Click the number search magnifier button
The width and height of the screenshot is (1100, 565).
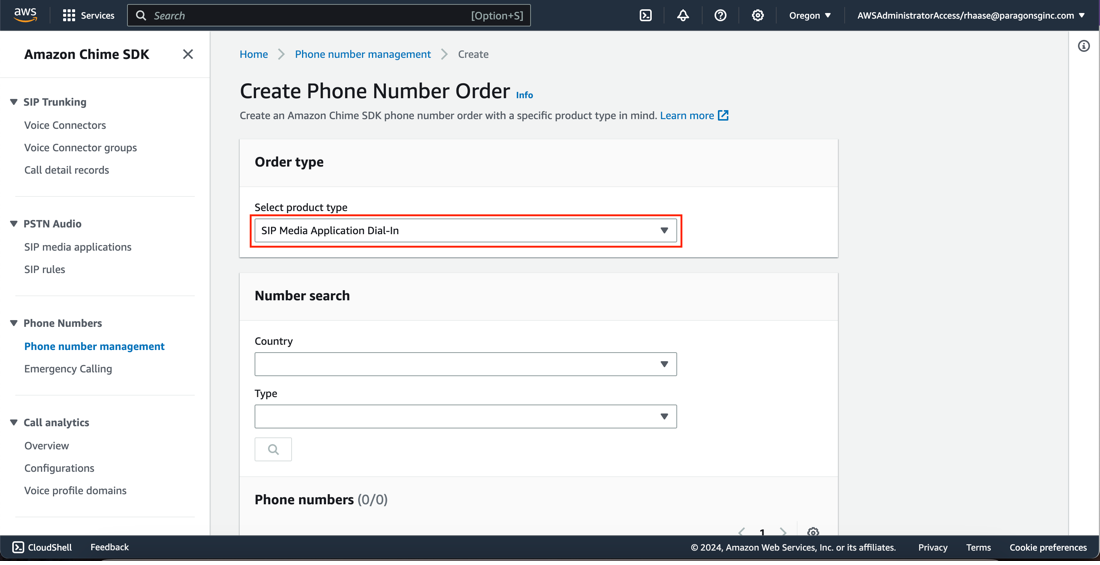click(x=273, y=449)
